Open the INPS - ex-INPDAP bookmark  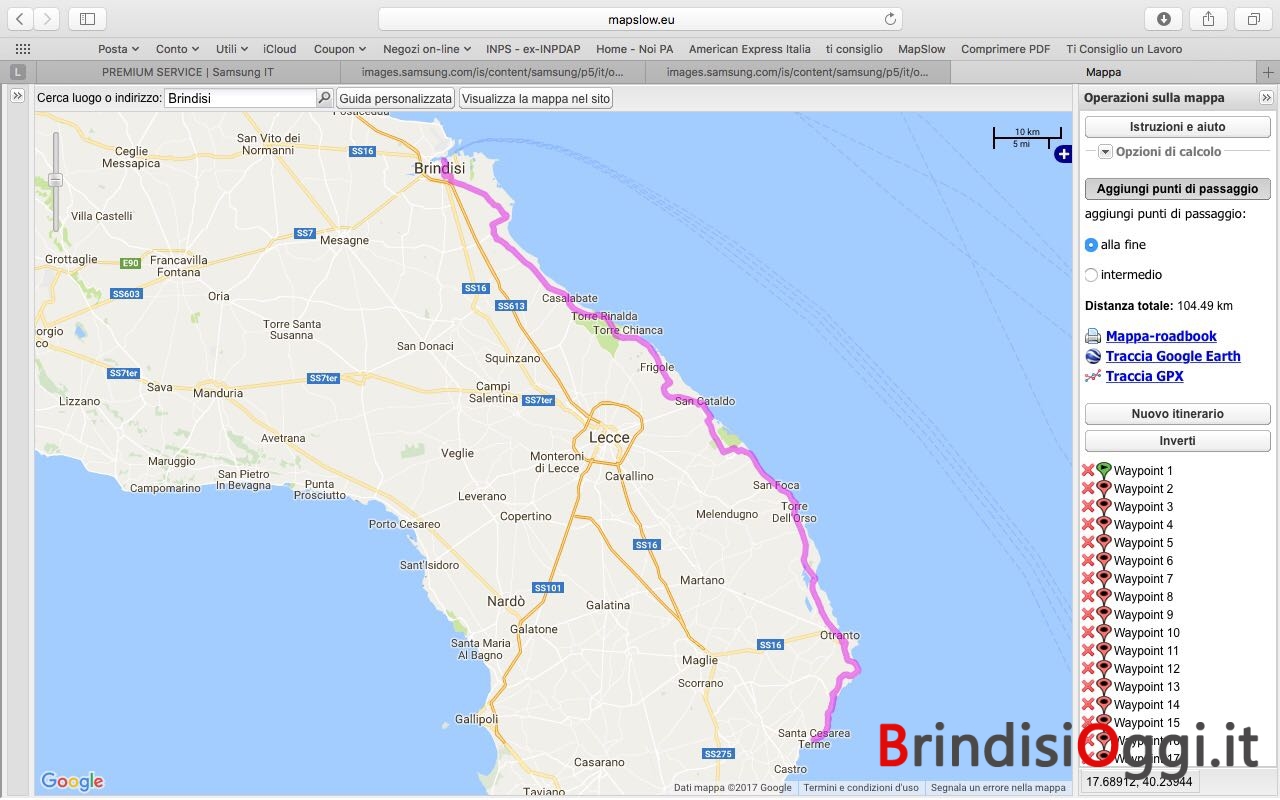(533, 49)
